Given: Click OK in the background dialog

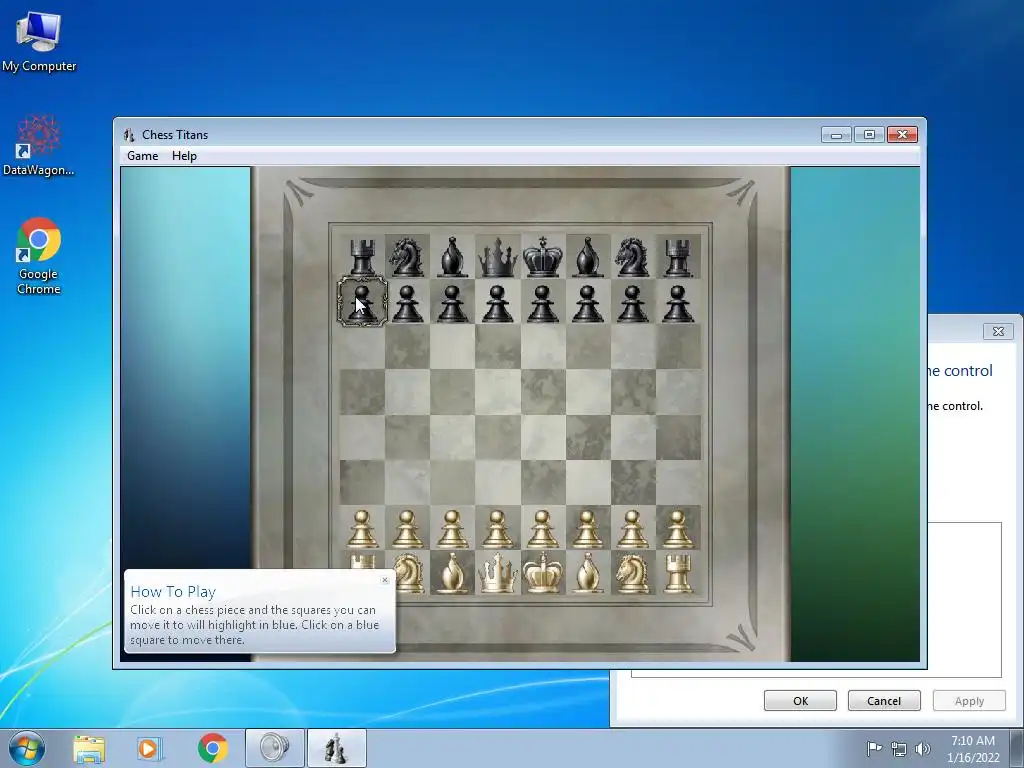Looking at the screenshot, I should tap(800, 701).
